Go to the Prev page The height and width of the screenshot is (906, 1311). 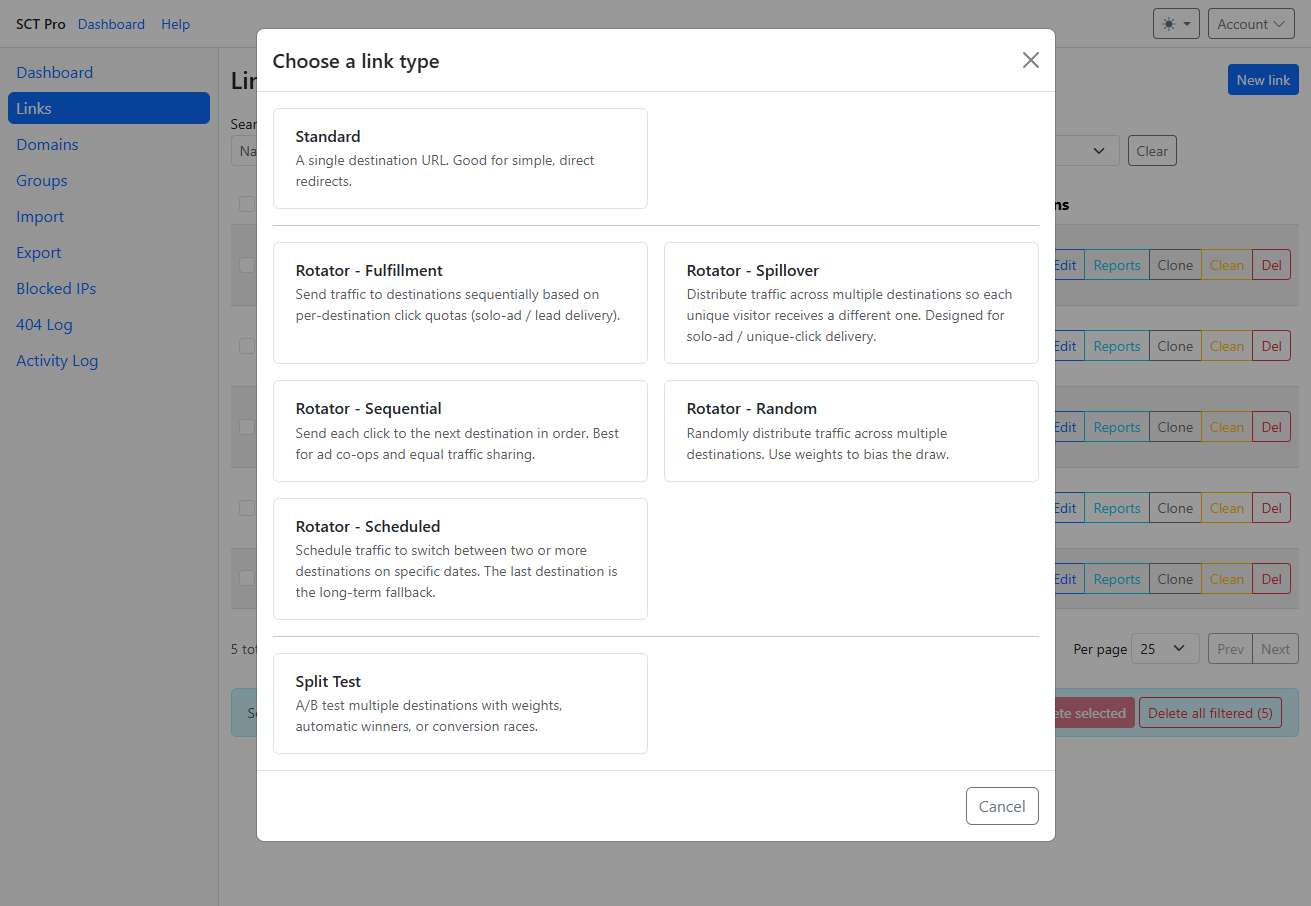pyautogui.click(x=1231, y=649)
